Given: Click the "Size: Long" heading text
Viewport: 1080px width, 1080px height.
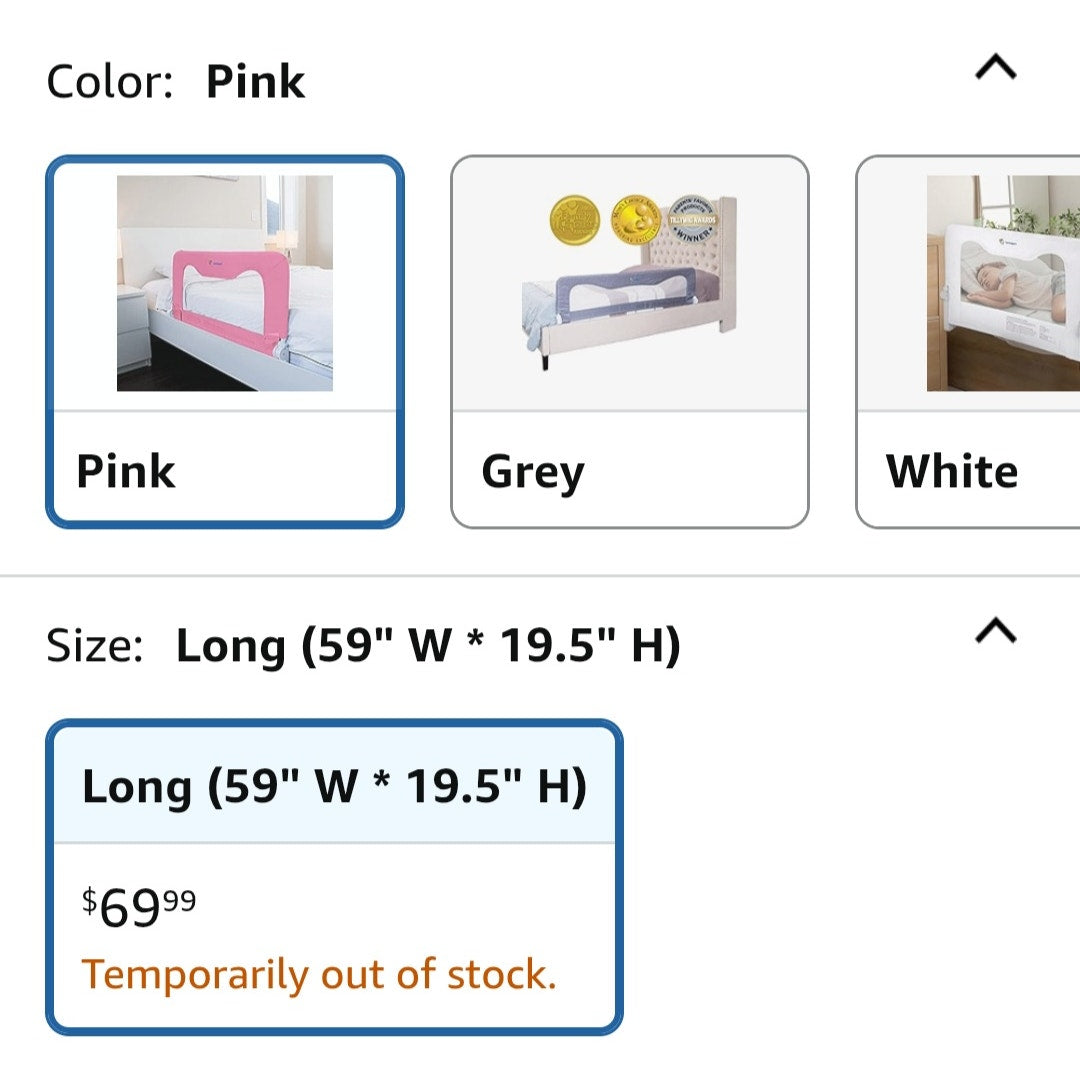Looking at the screenshot, I should click(363, 646).
